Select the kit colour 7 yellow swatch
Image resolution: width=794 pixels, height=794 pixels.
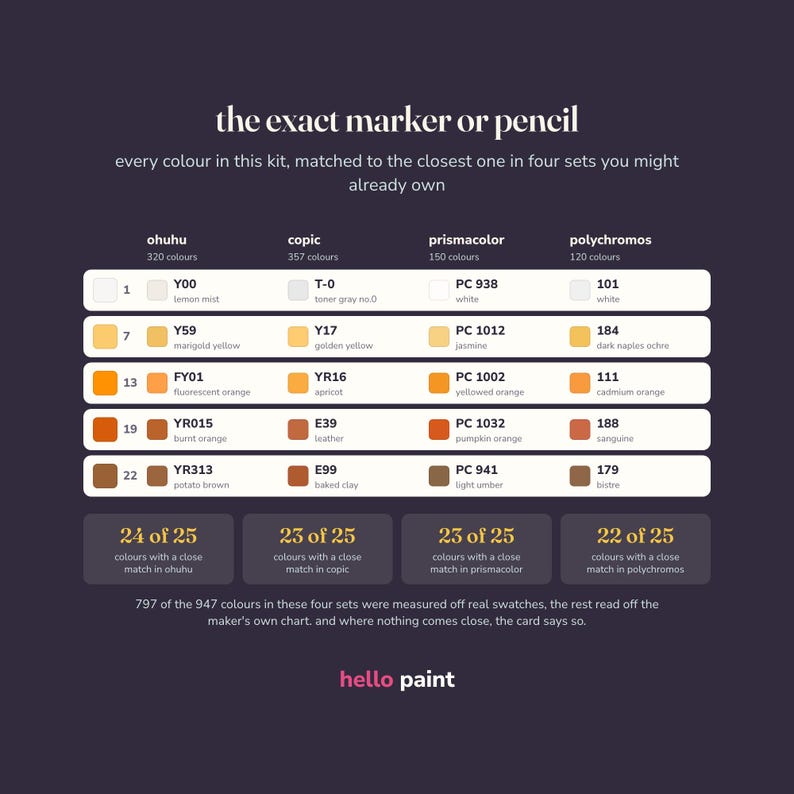point(105,337)
